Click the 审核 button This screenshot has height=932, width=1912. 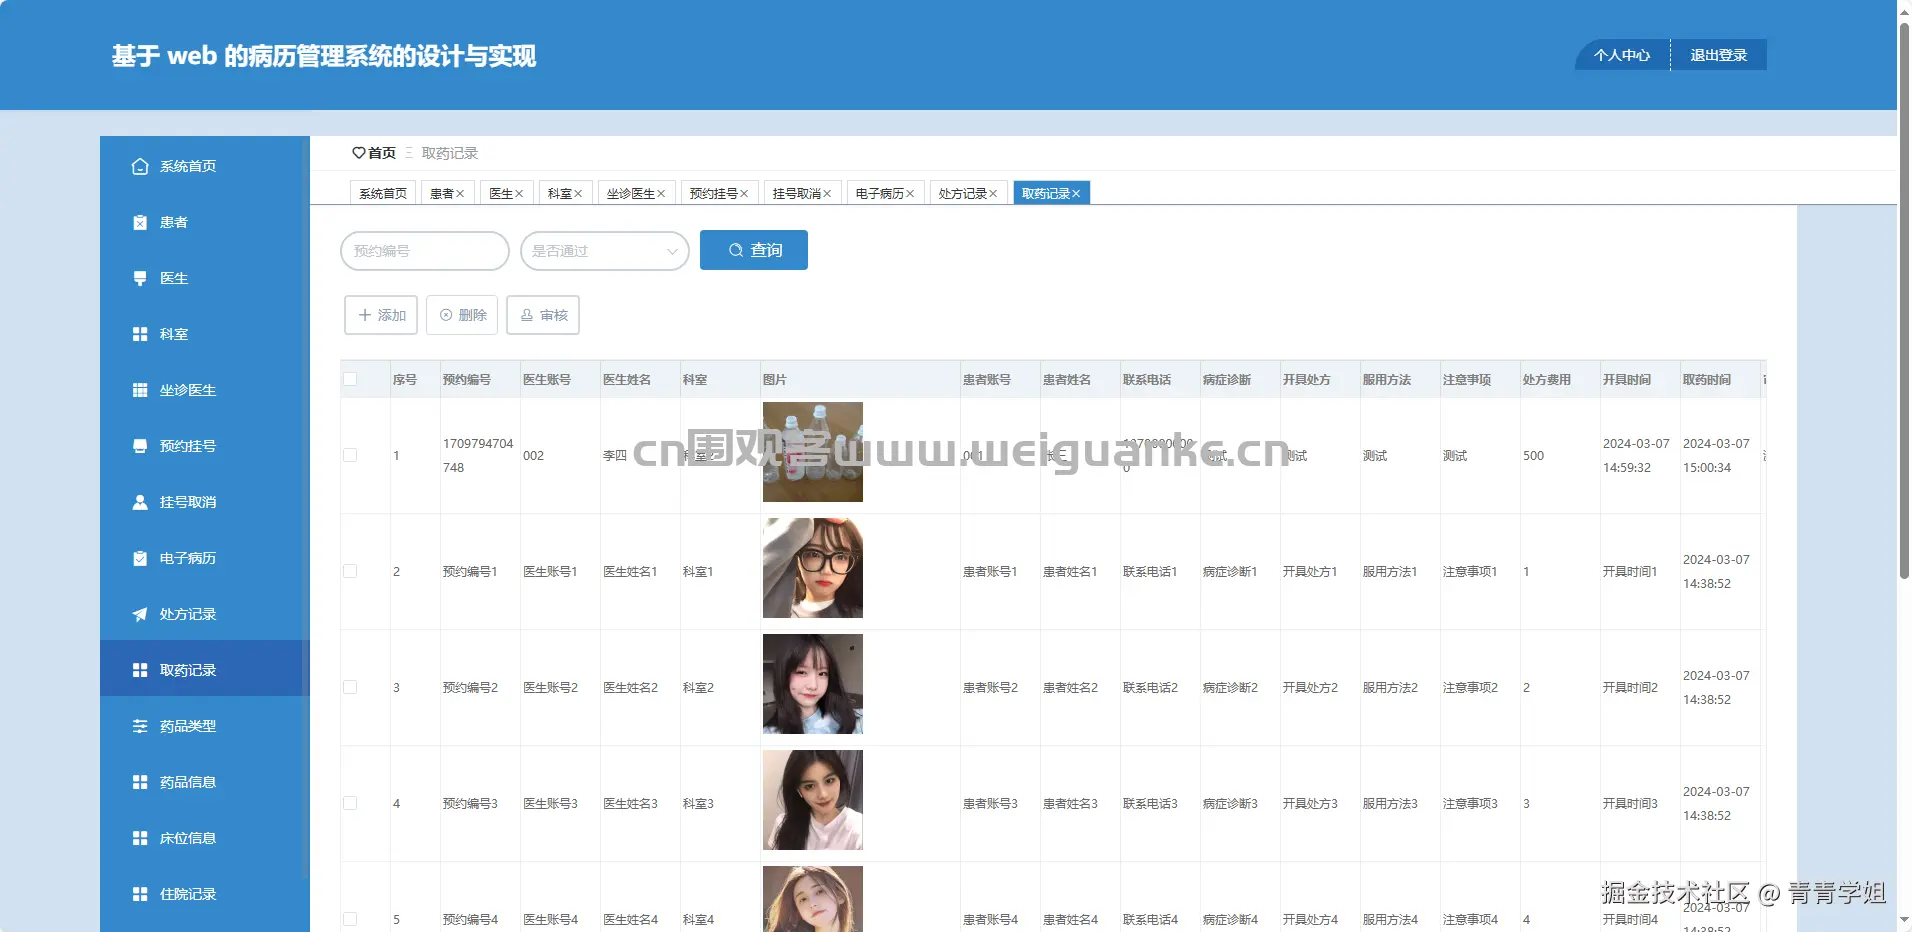[x=543, y=315]
